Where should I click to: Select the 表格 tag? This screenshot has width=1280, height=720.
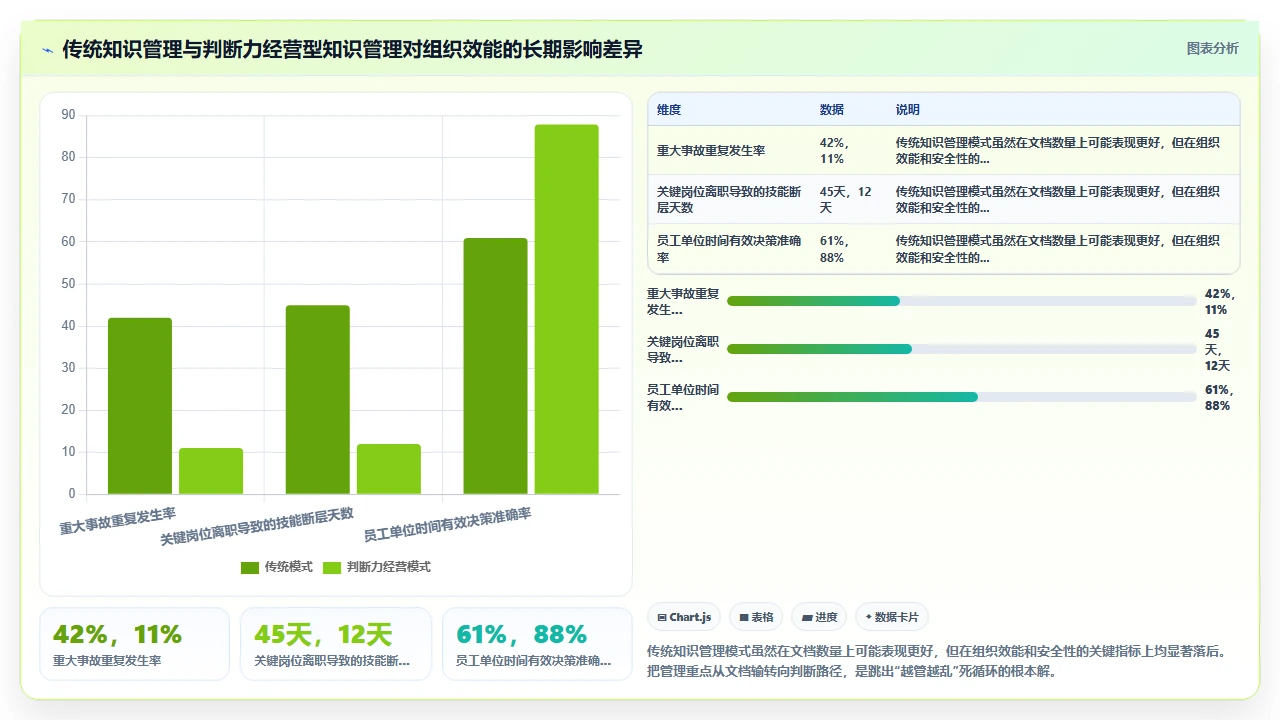pyautogui.click(x=755, y=617)
